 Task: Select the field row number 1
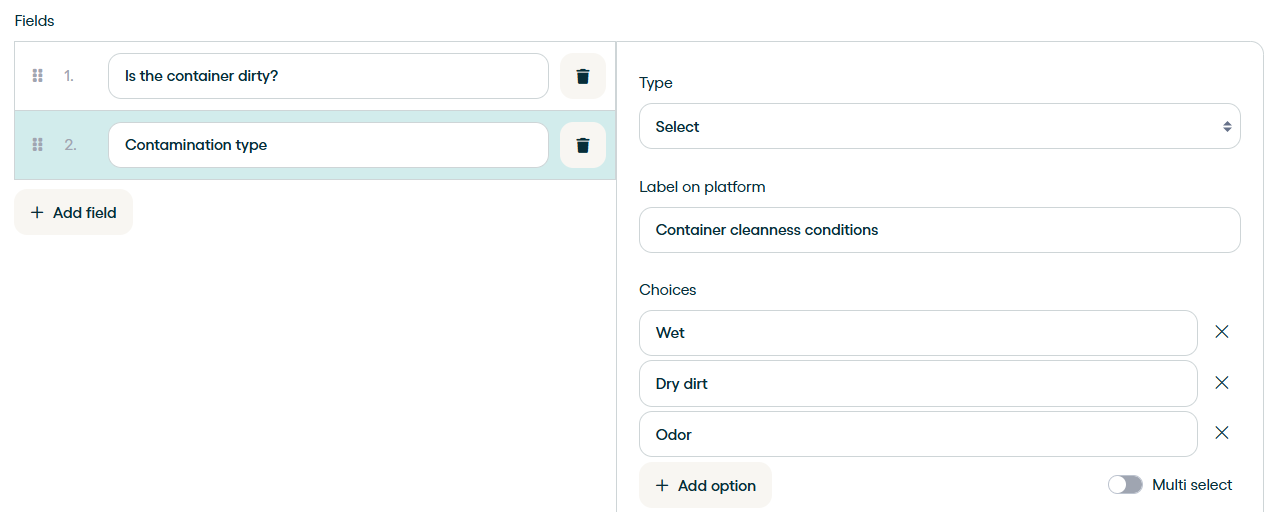point(69,76)
